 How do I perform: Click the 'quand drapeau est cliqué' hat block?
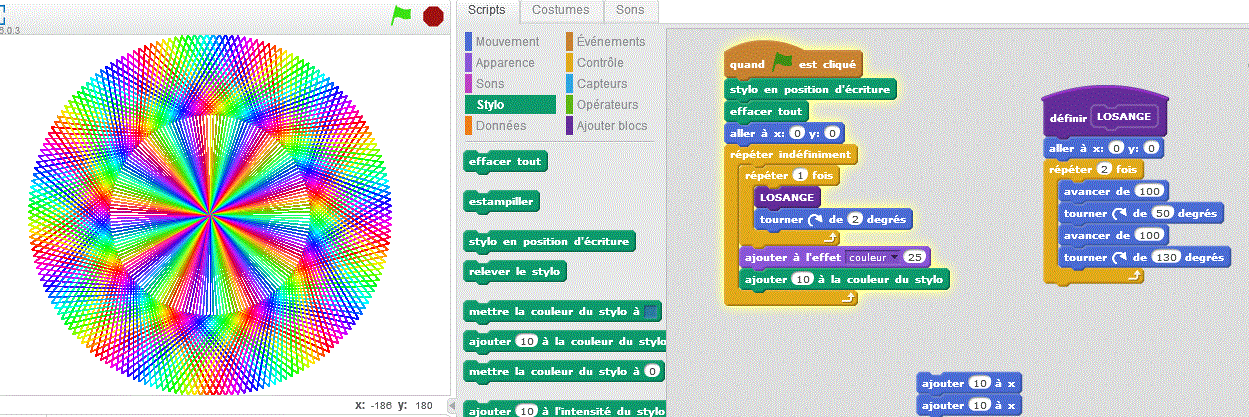[793, 63]
